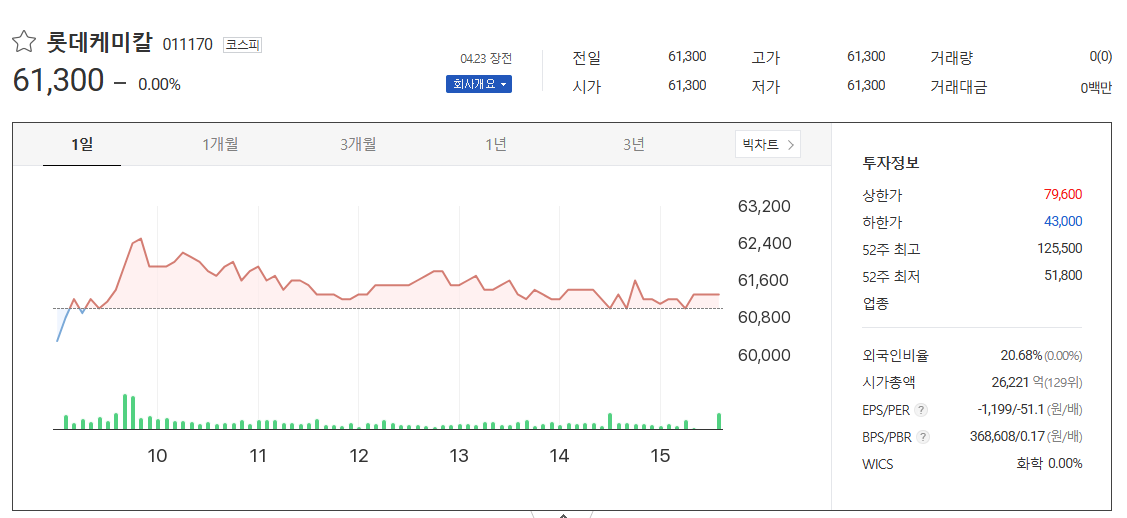Viewport: 1127px width, 518px height.
Task: Click 외국인비율 value 20.68%
Action: 1021,356
